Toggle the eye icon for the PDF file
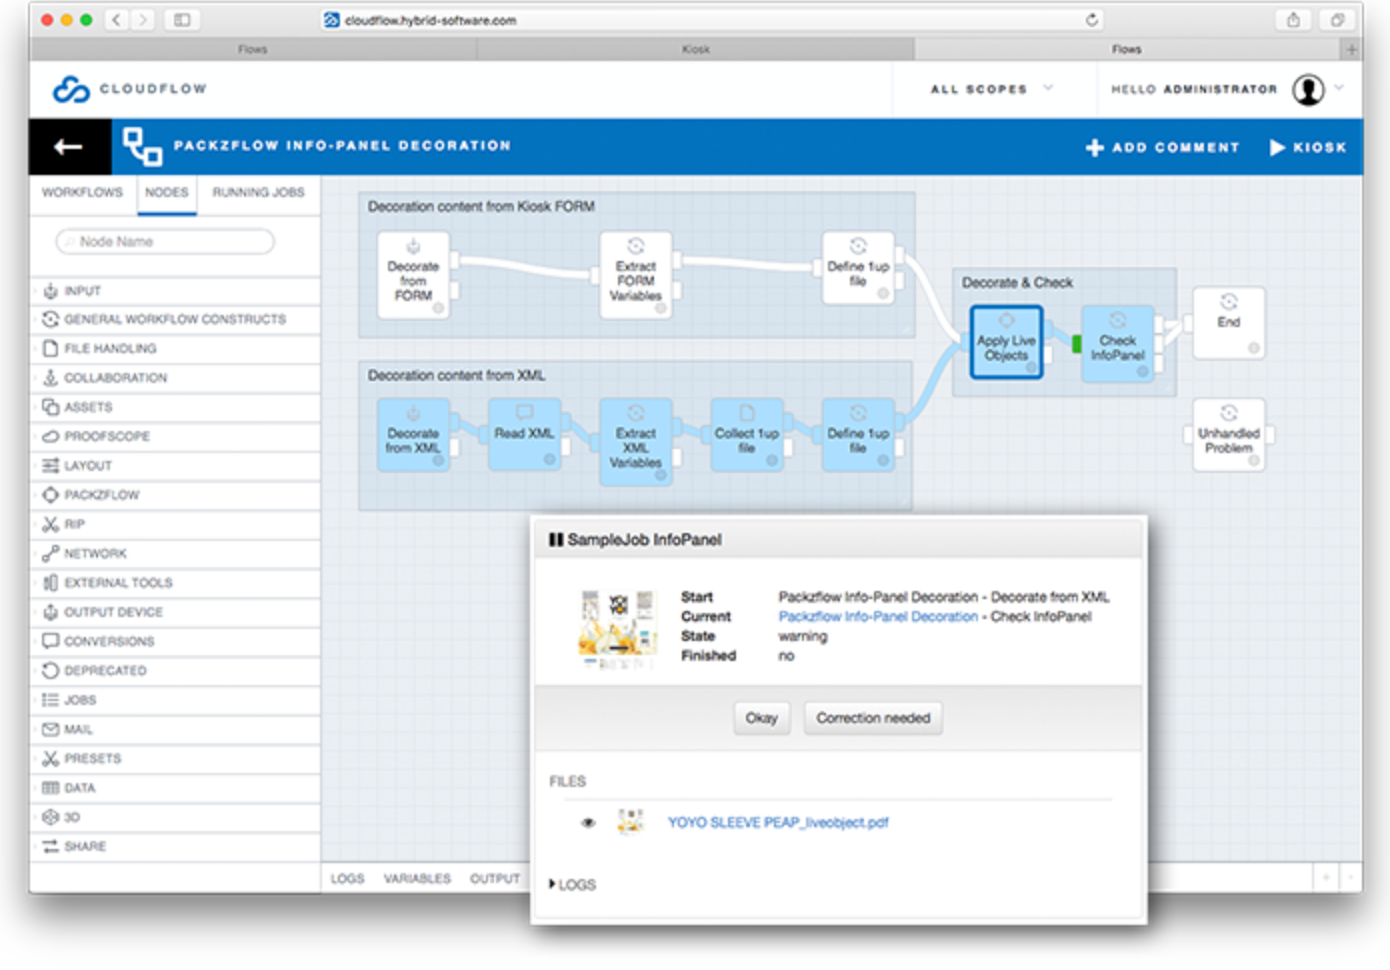This screenshot has width=1390, height=970. pyautogui.click(x=588, y=823)
